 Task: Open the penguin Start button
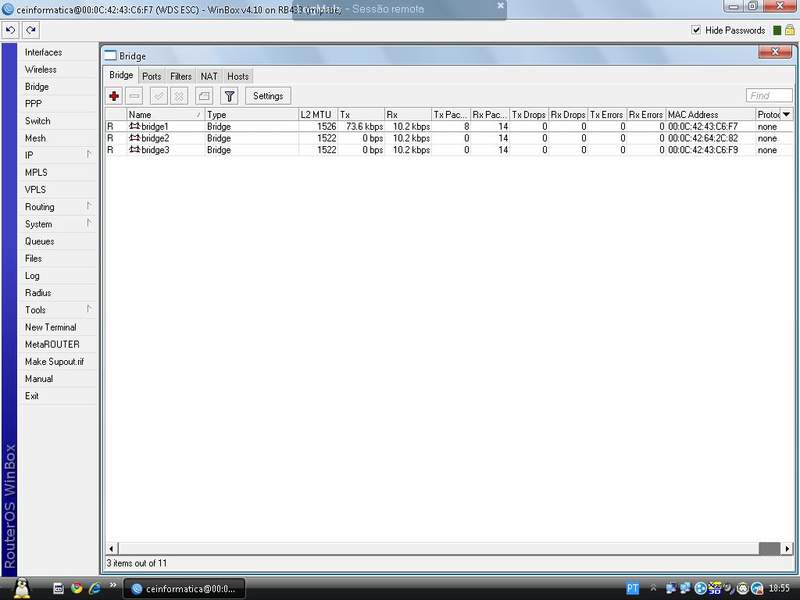(21, 588)
